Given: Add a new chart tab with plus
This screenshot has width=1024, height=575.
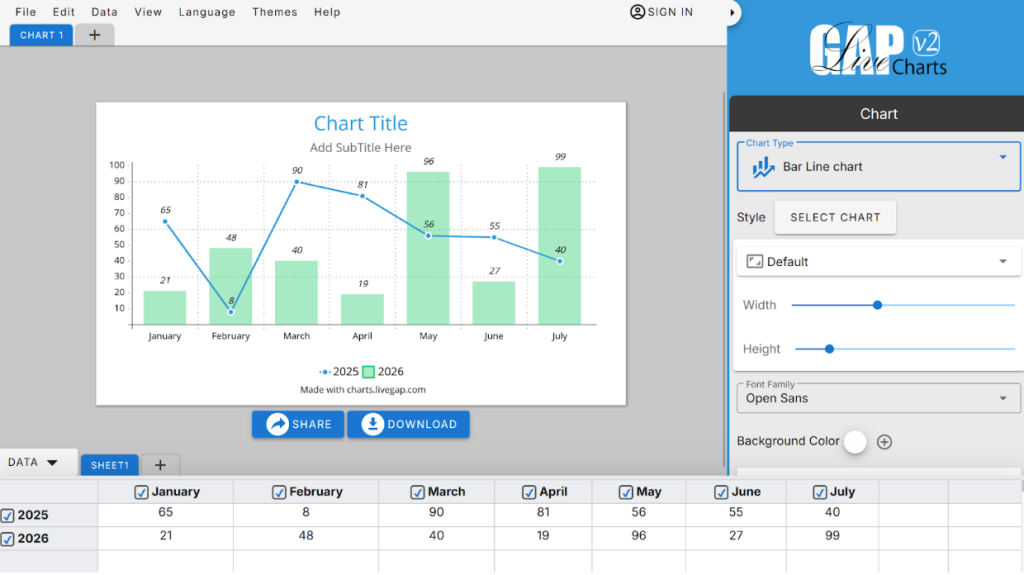Looking at the screenshot, I should click(95, 35).
